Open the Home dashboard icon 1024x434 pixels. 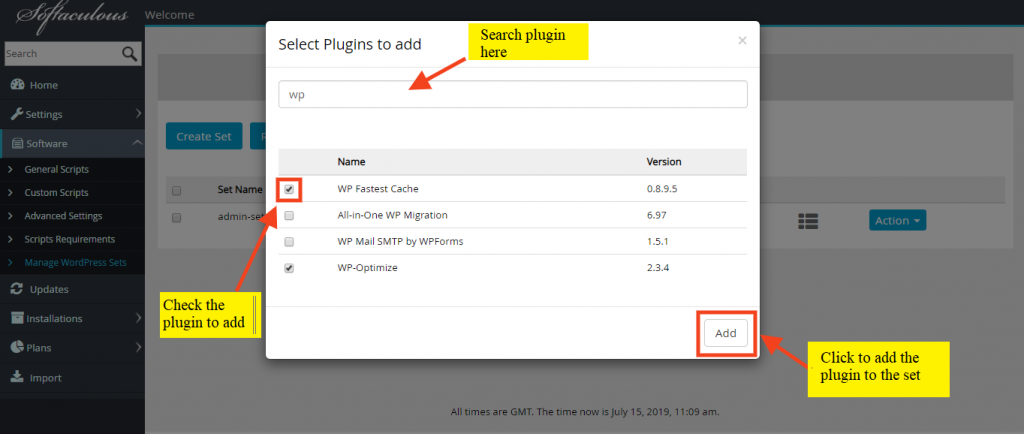[x=18, y=85]
